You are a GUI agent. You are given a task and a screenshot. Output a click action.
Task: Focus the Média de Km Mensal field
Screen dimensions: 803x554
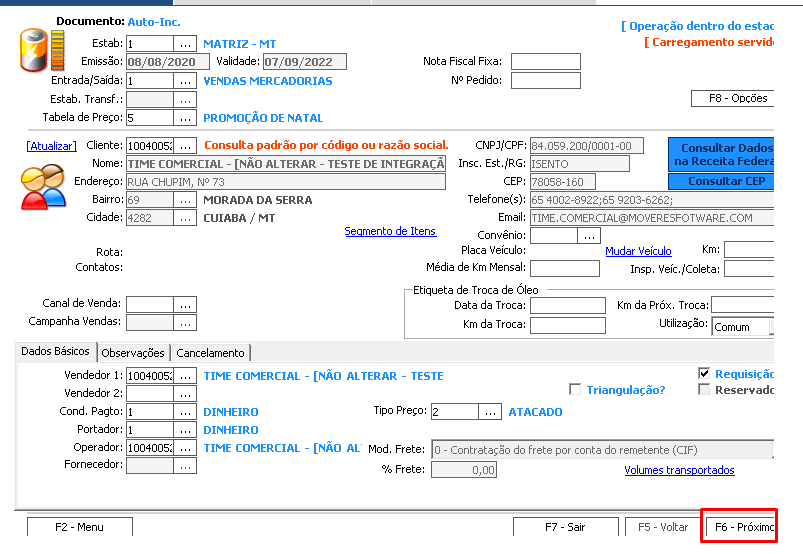click(x=565, y=268)
